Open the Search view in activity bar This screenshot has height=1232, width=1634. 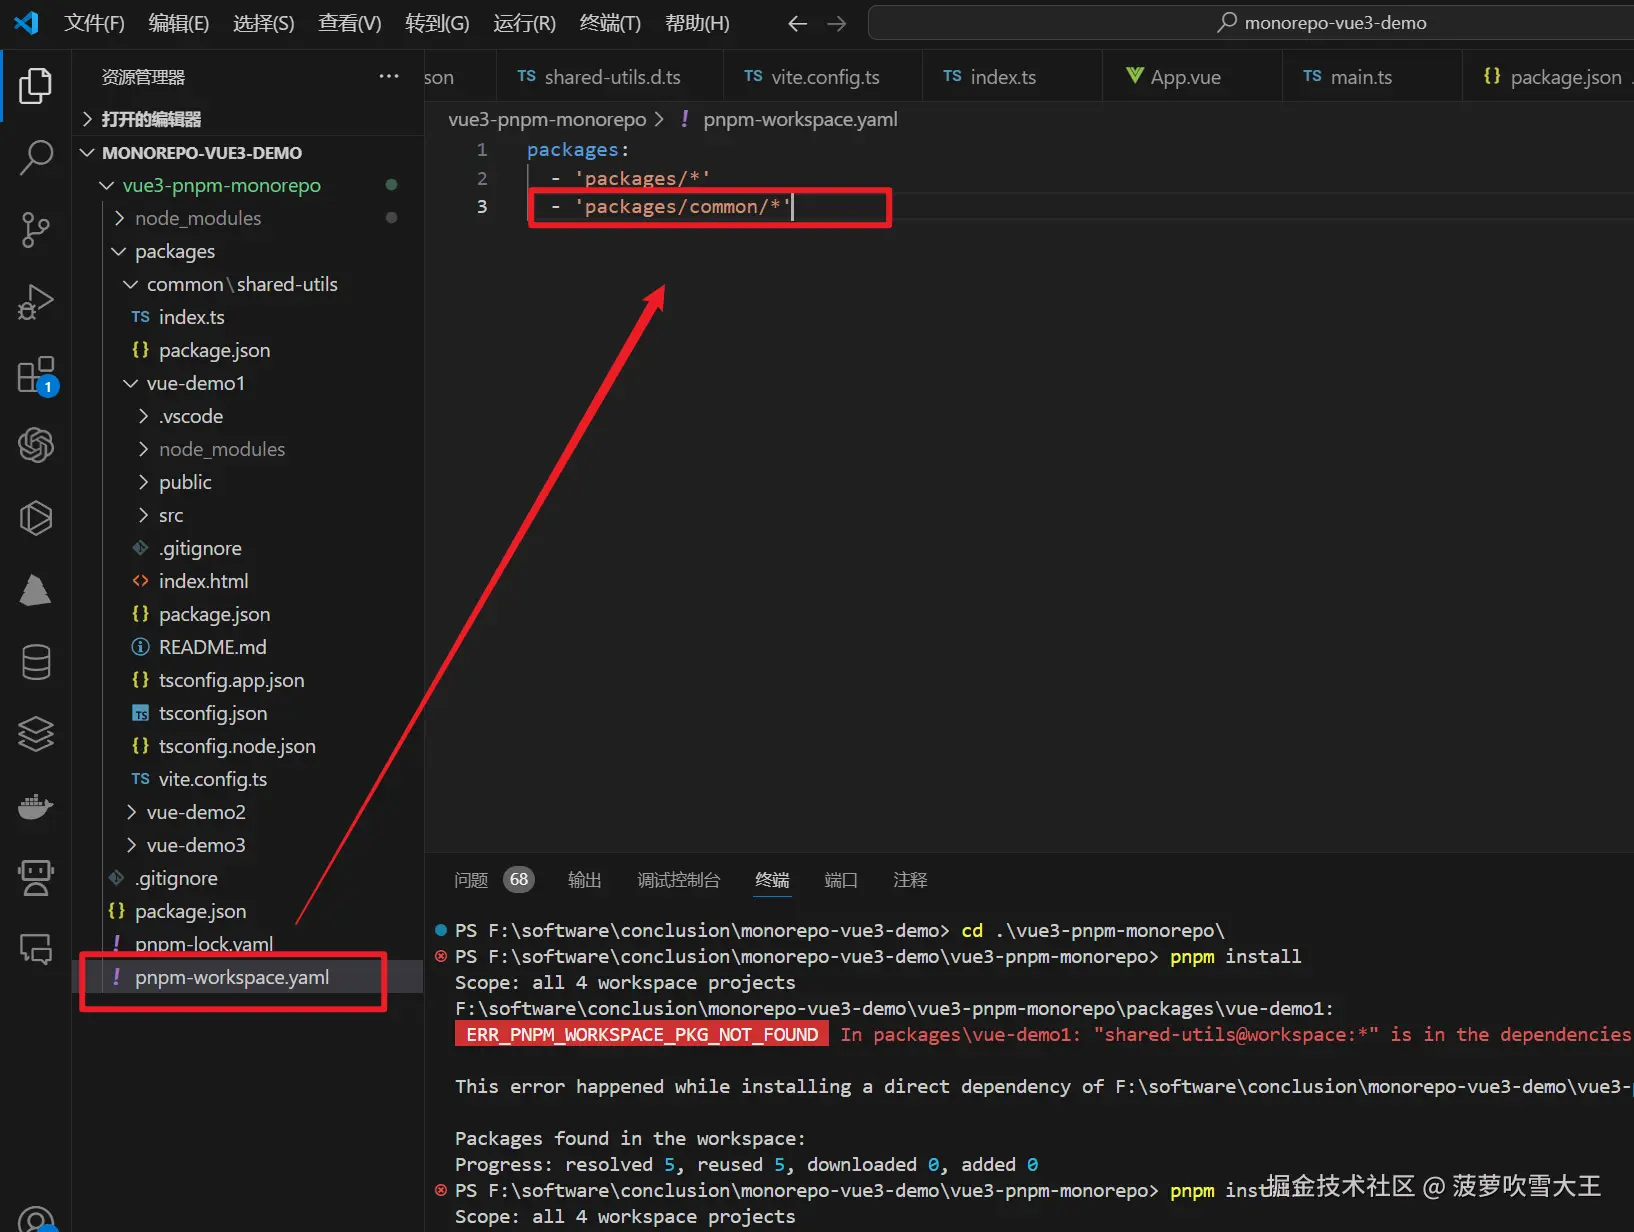coord(36,158)
